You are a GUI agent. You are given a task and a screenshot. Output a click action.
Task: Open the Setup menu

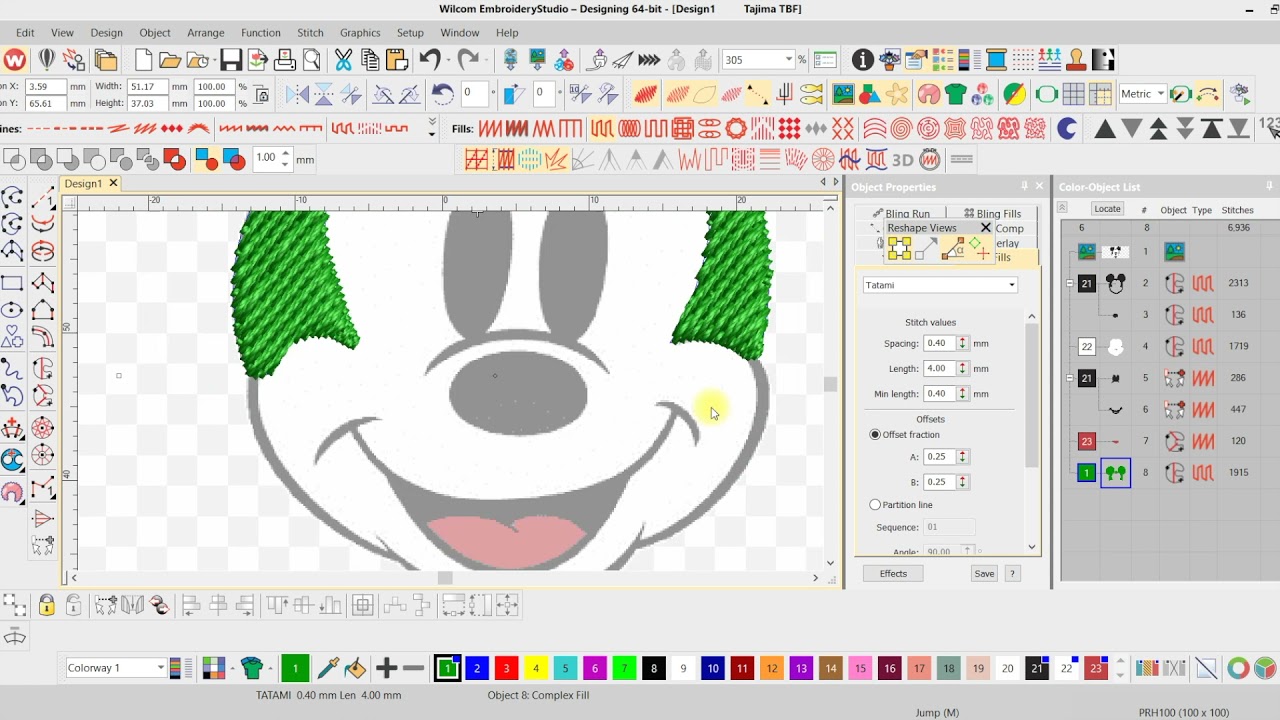[410, 33]
